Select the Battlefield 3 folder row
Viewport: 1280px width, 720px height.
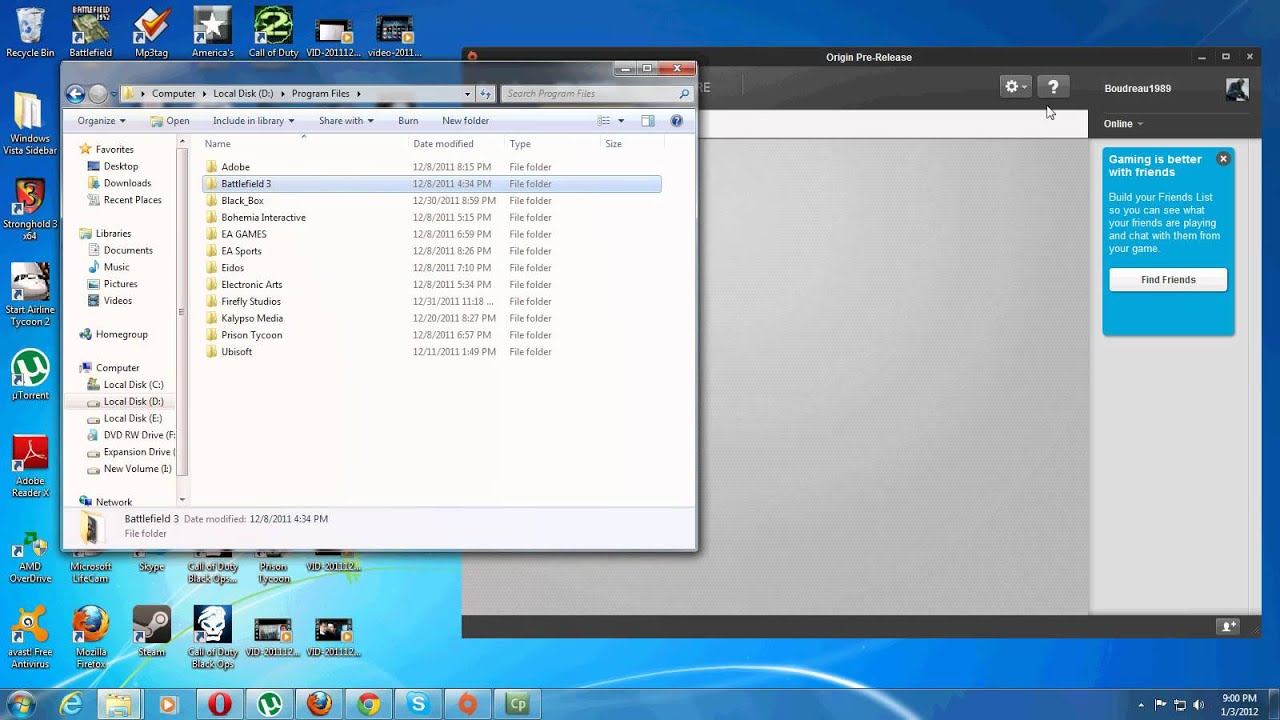point(431,184)
